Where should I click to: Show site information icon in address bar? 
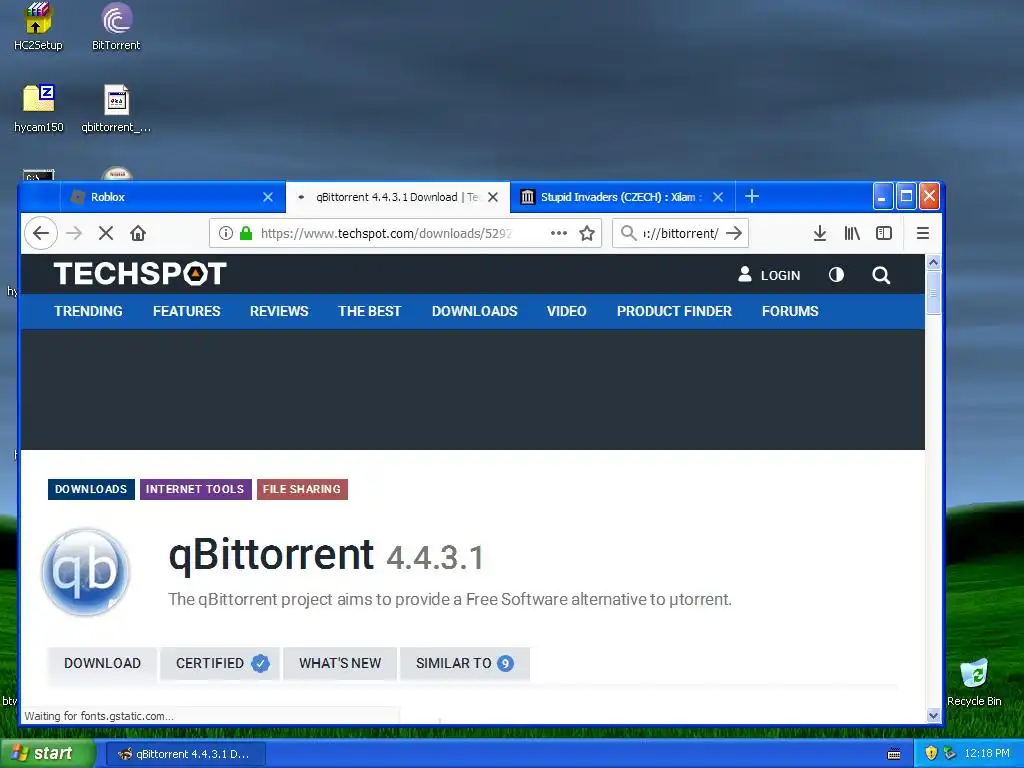225,233
